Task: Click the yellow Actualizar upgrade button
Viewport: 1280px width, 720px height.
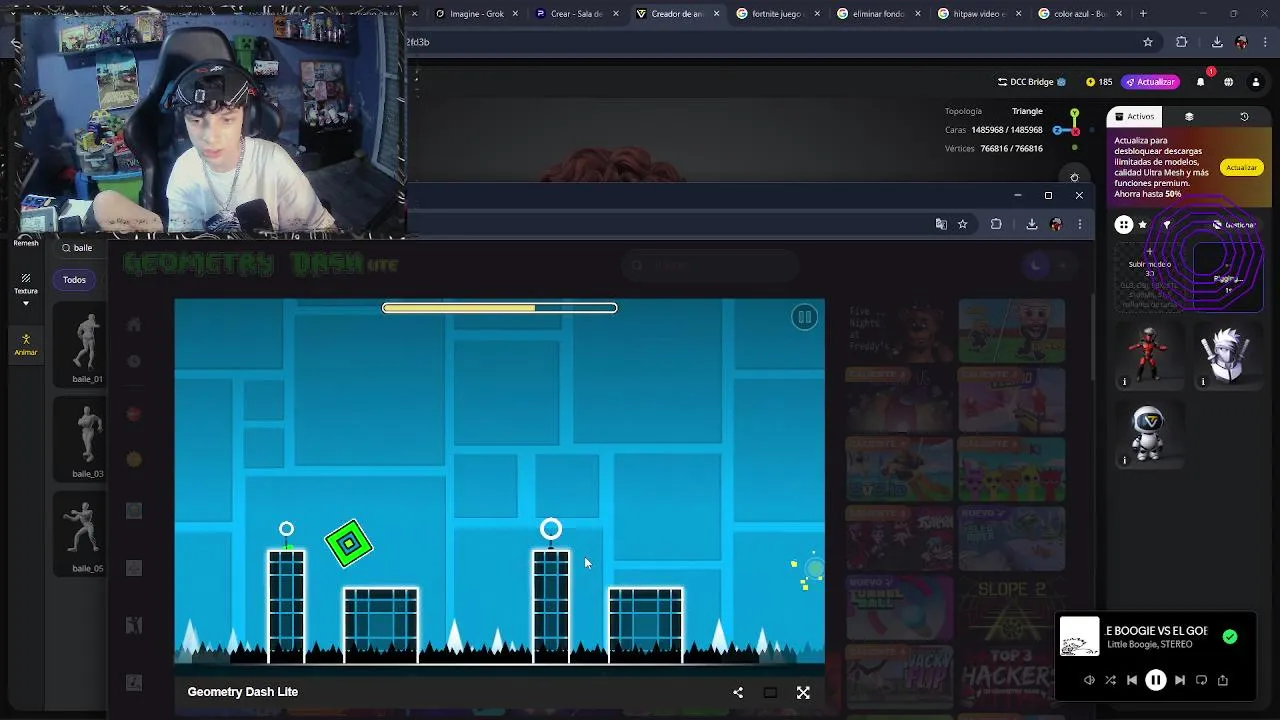Action: click(1241, 168)
